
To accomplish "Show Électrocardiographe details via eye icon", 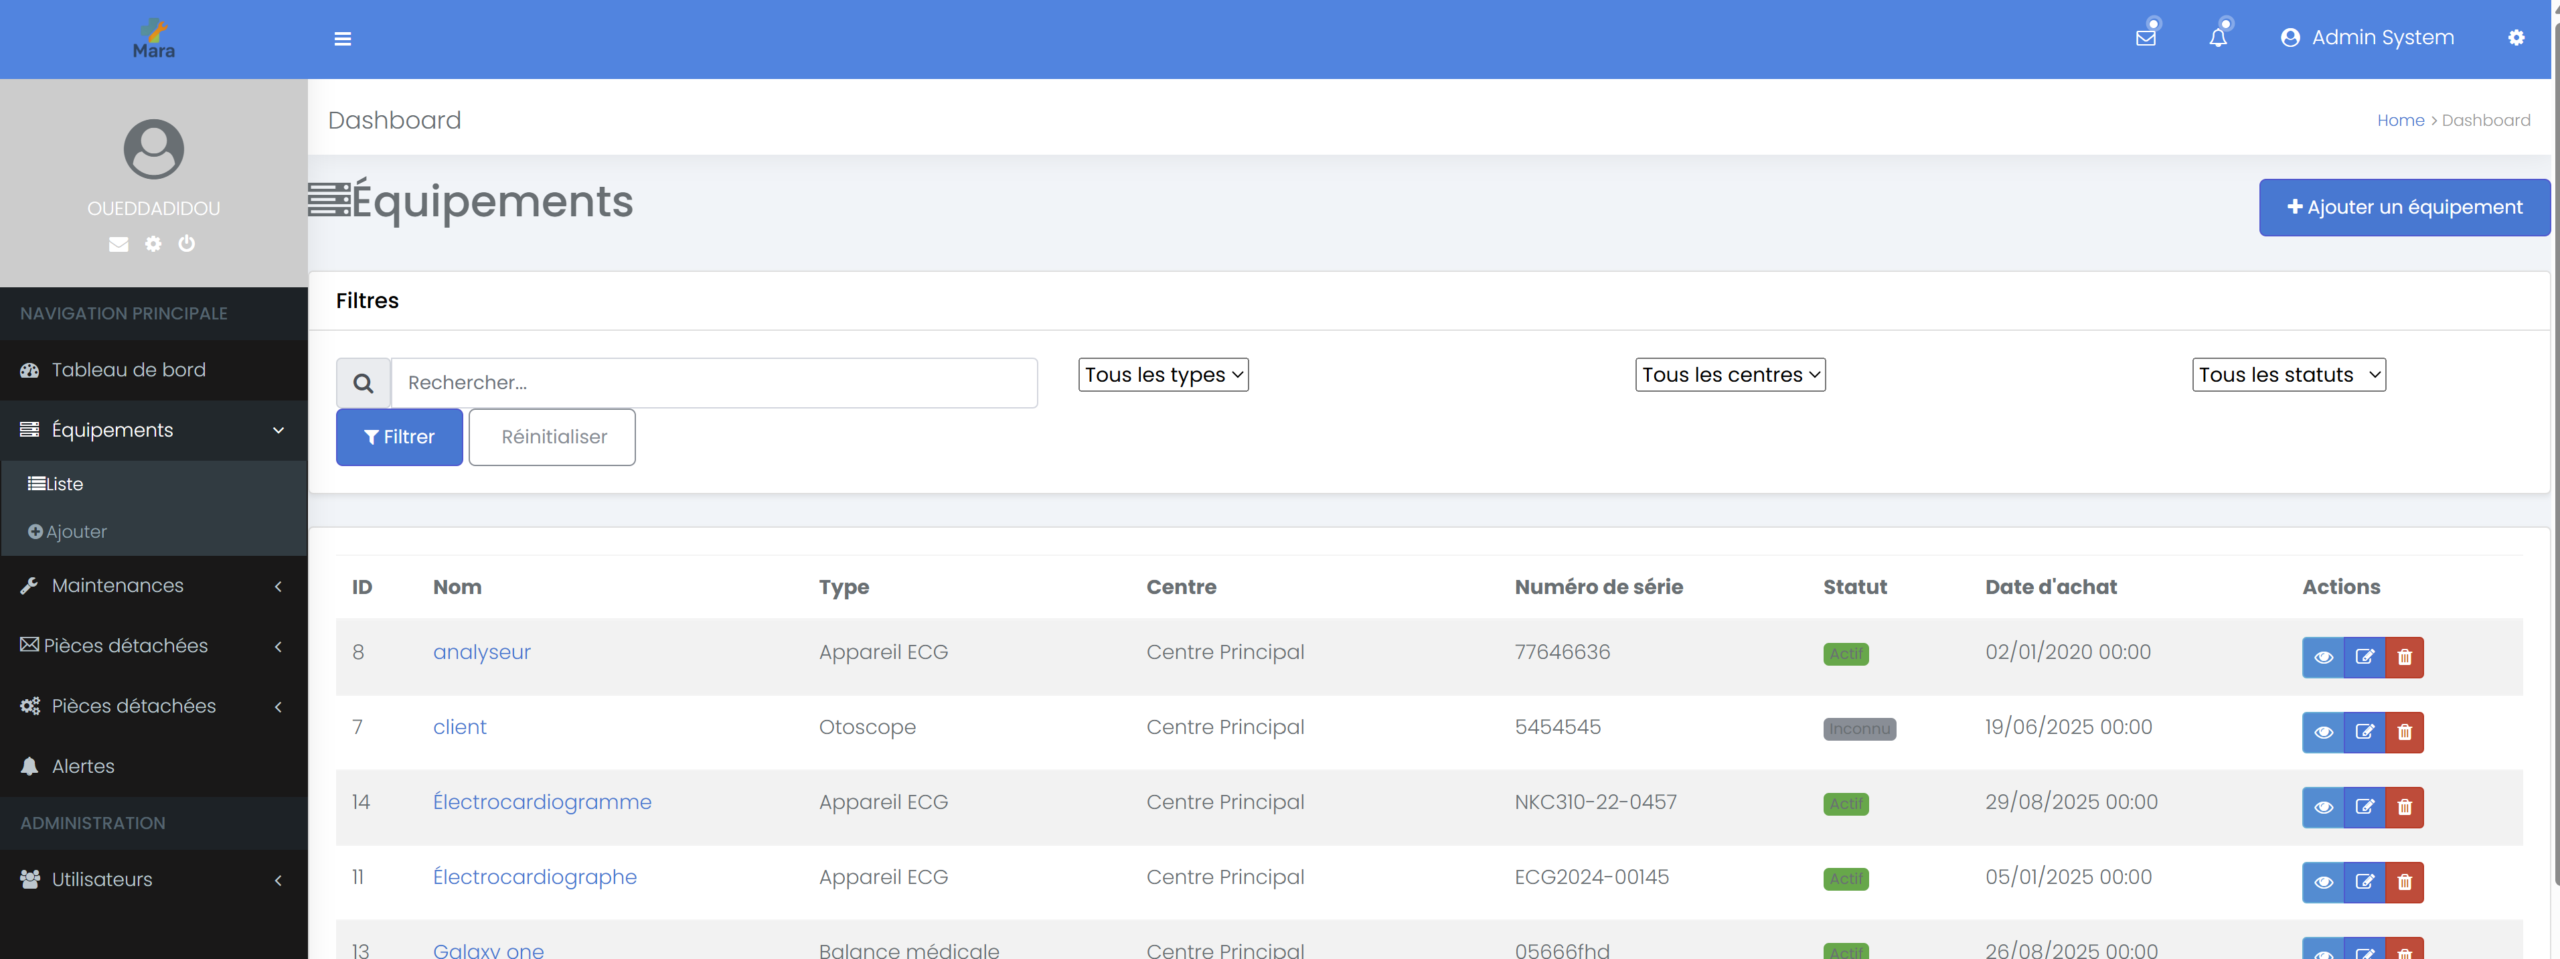I will pyautogui.click(x=2323, y=882).
